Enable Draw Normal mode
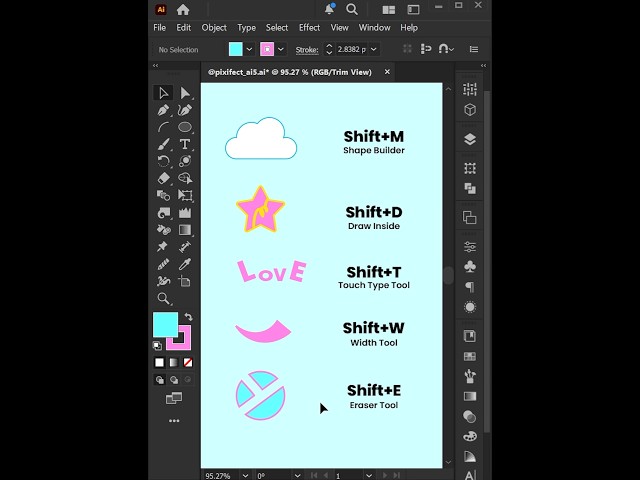Viewport: 640px width, 480px height. coord(160,380)
